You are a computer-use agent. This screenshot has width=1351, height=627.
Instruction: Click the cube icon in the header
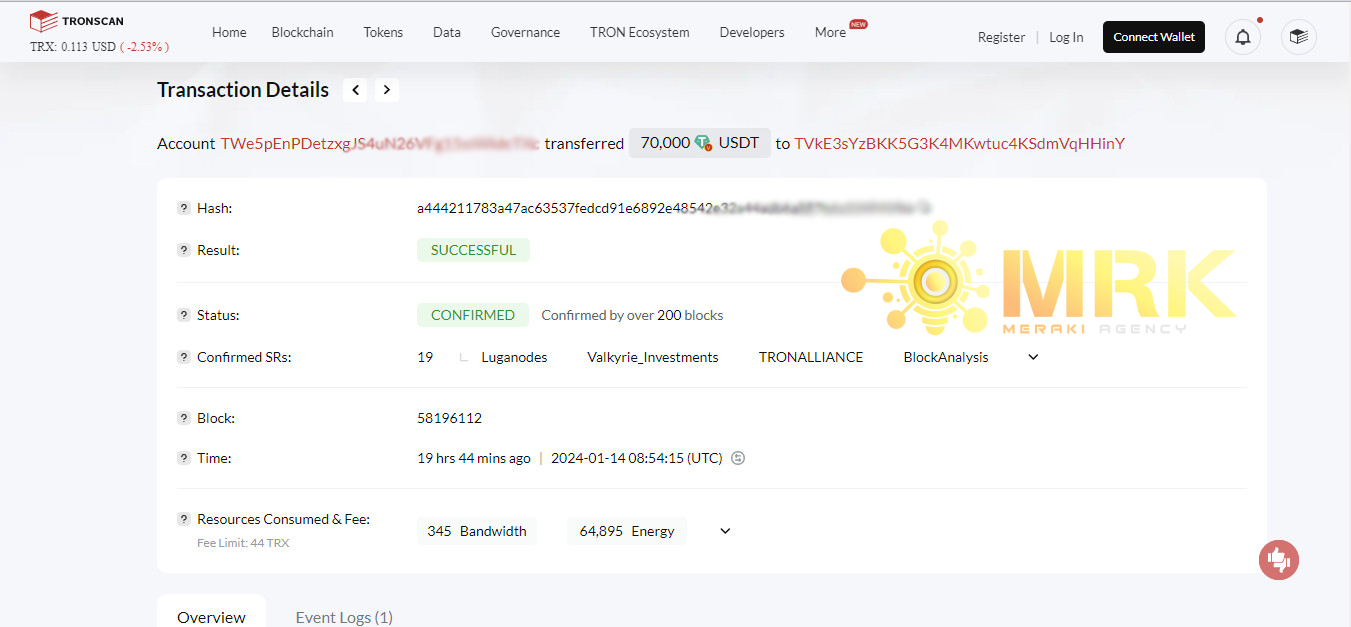tap(1299, 37)
